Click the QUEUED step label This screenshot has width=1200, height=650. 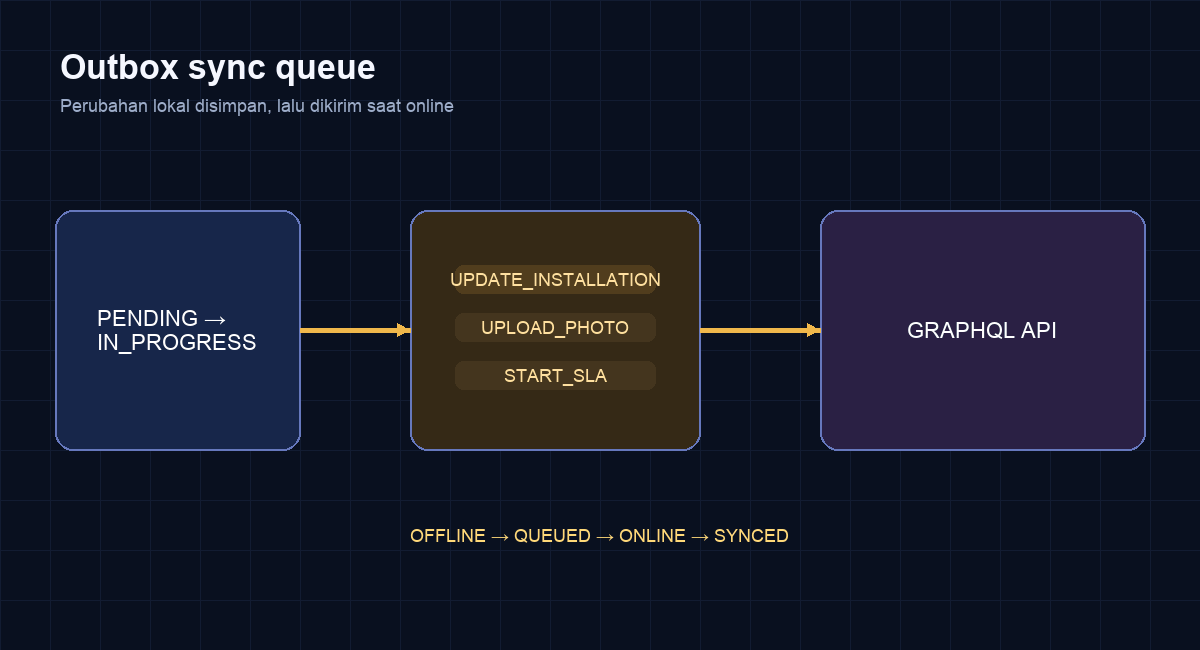(x=552, y=536)
